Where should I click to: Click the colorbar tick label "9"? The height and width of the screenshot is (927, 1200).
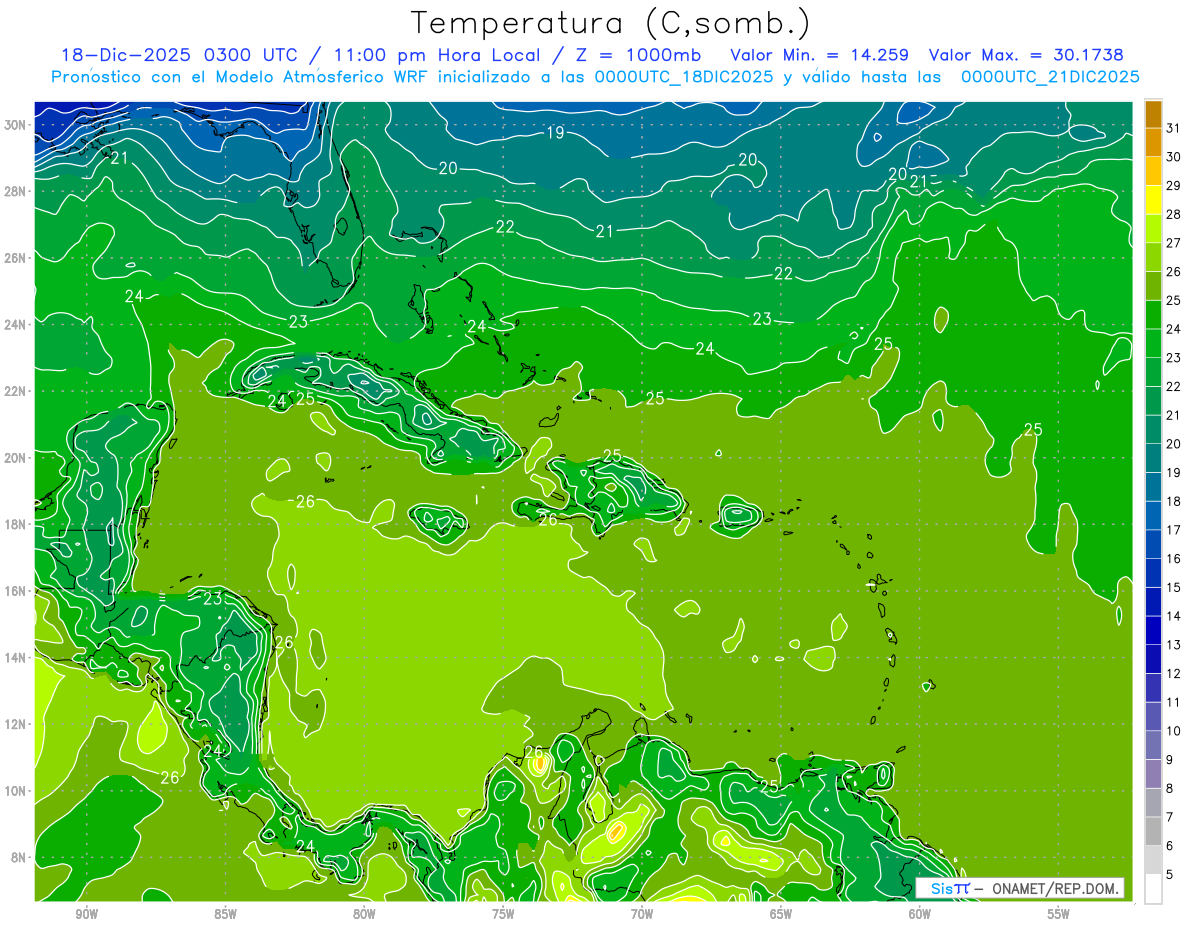tap(1169, 760)
